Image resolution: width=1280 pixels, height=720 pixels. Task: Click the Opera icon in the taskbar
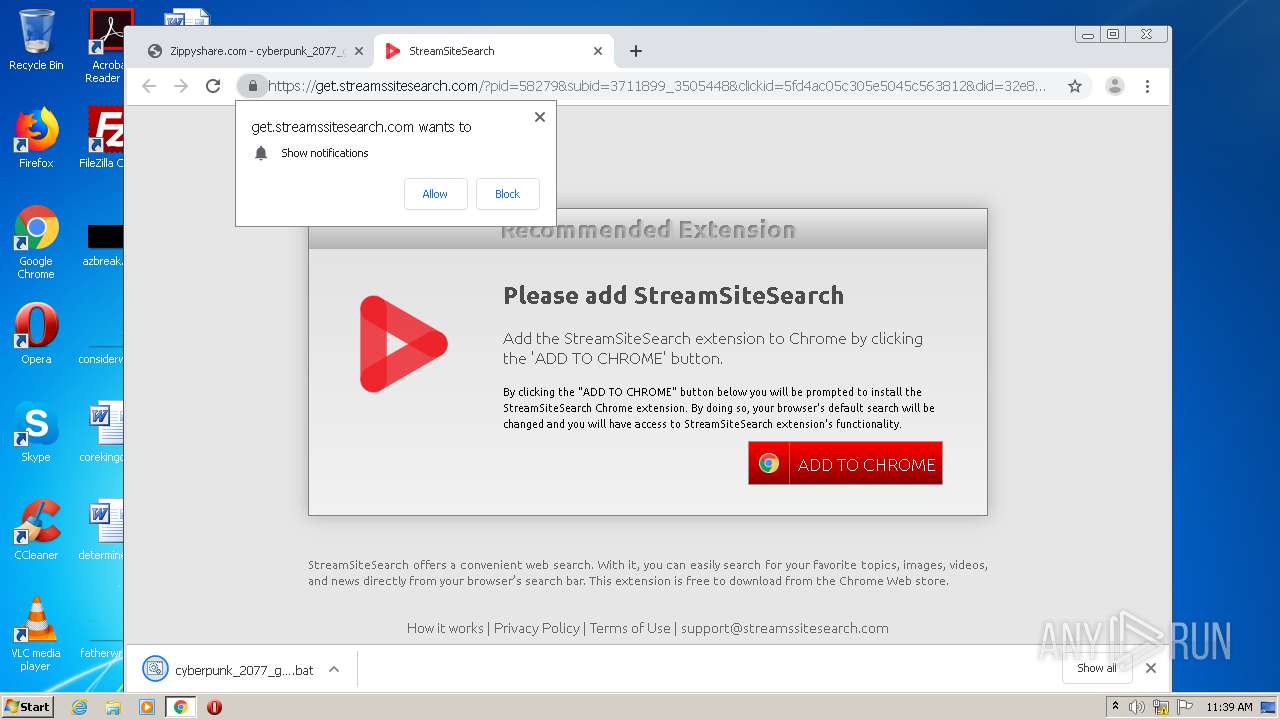click(x=214, y=707)
